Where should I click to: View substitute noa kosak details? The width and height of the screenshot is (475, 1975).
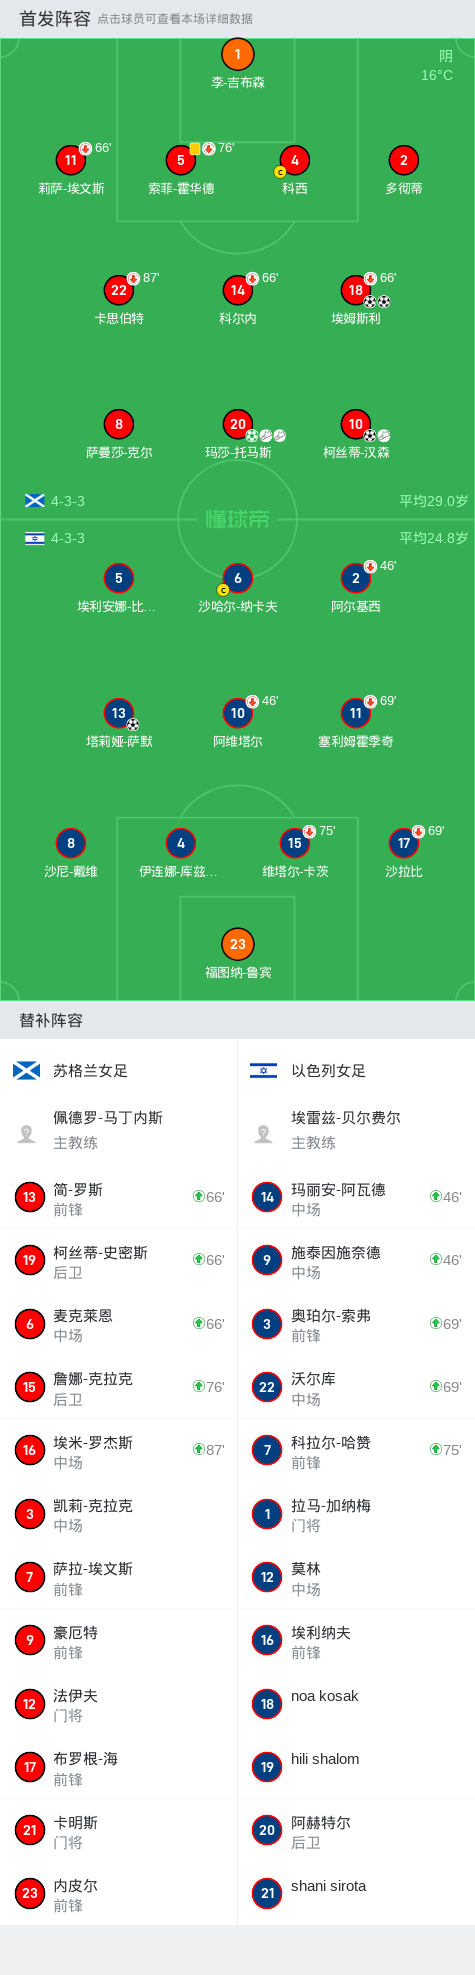pos(356,1704)
